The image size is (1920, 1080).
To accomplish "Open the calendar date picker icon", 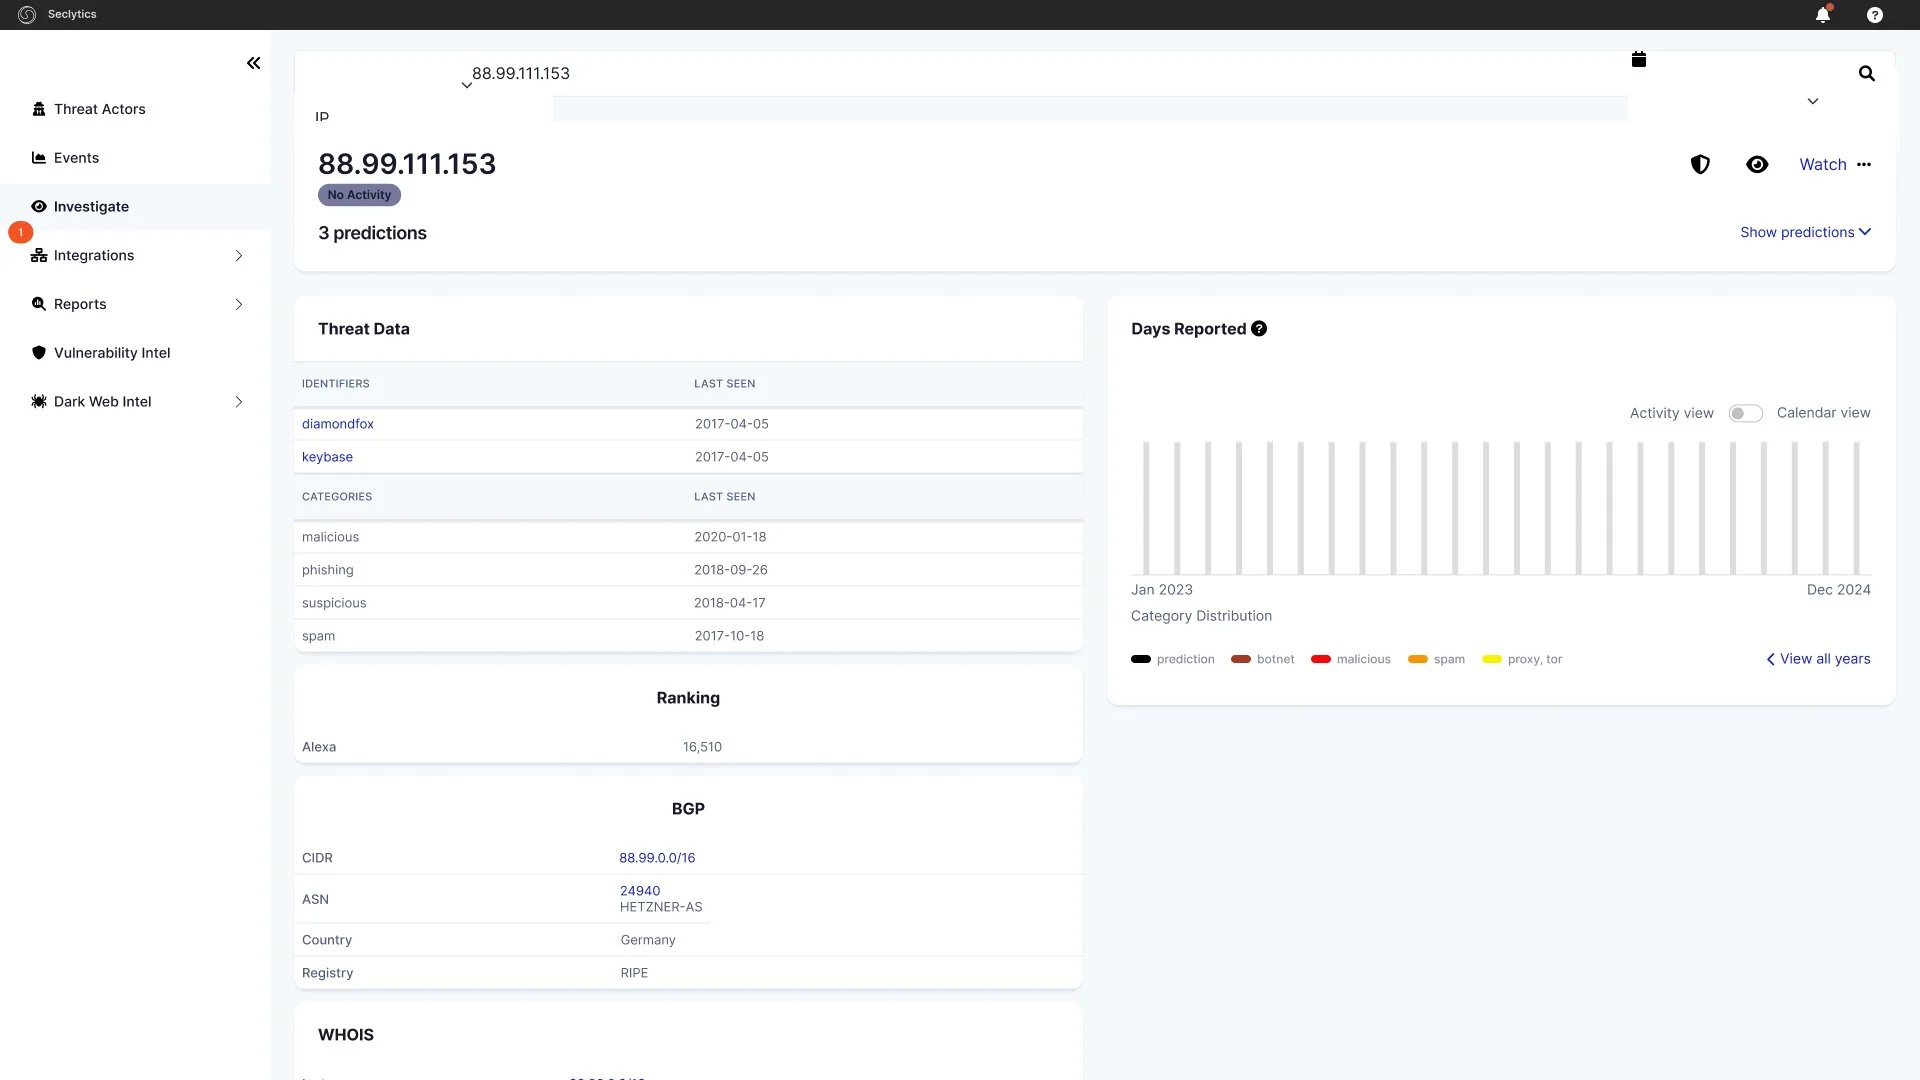I will coord(1638,60).
